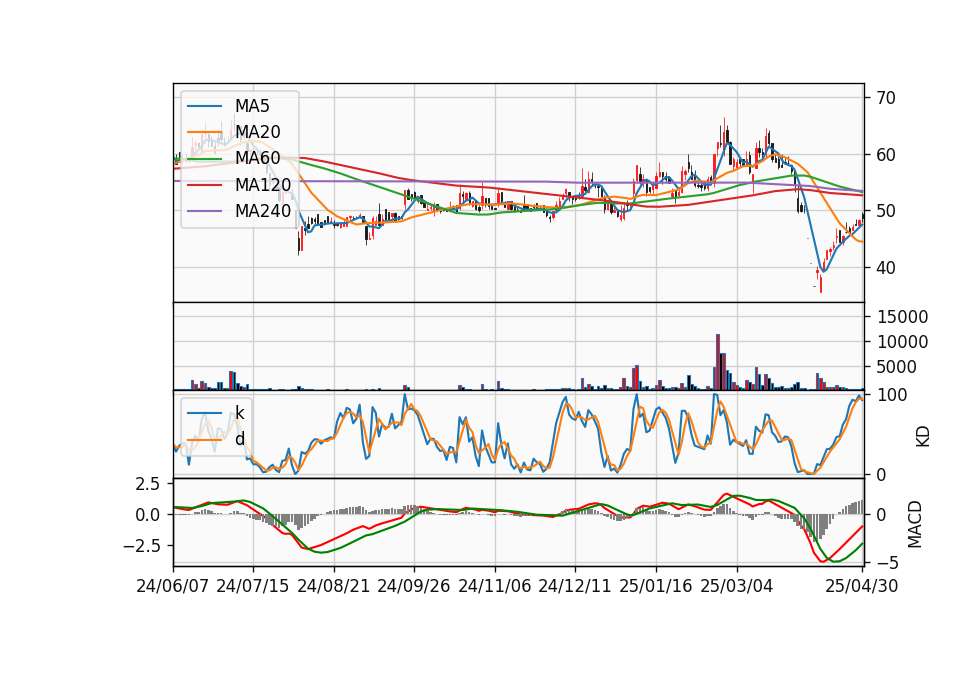Screen dimensions: 960x690
Task: Click the 24/12/11 date tick label
Action: [x=575, y=586]
